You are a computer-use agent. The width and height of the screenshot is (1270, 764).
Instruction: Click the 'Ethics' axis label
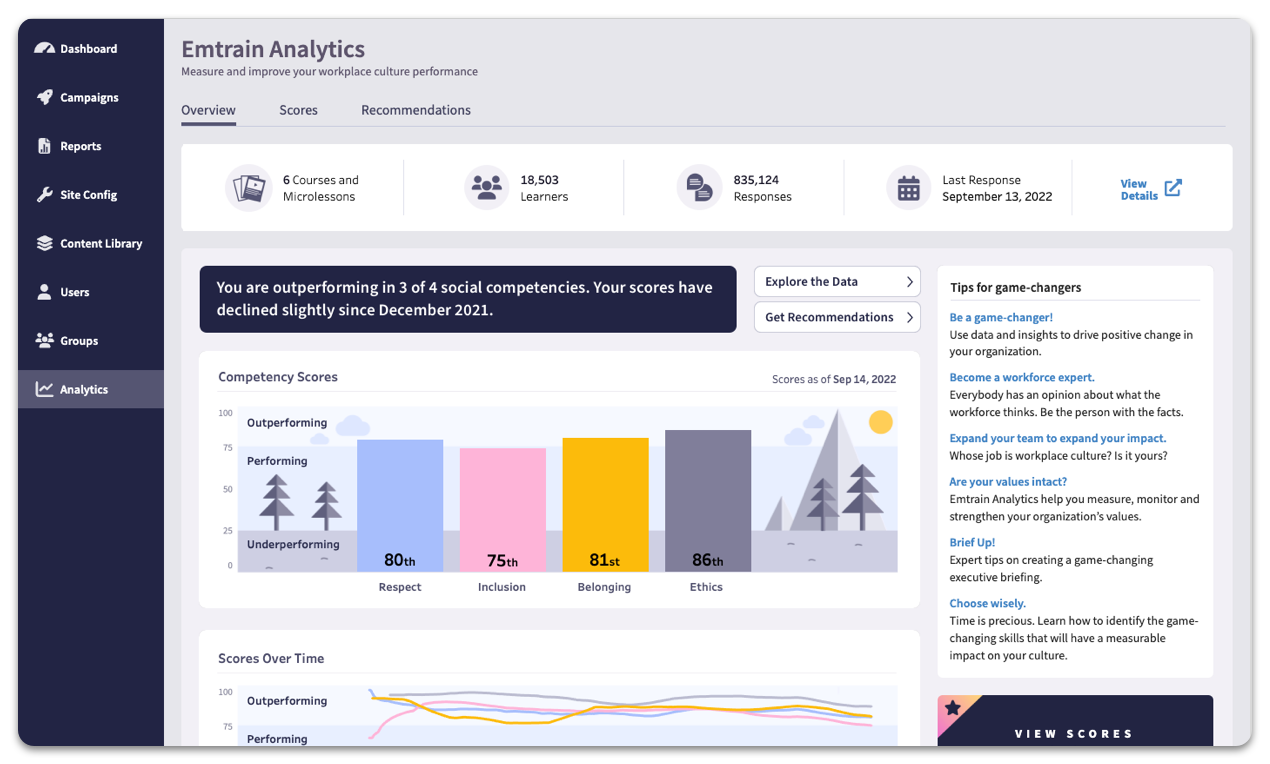pos(706,587)
